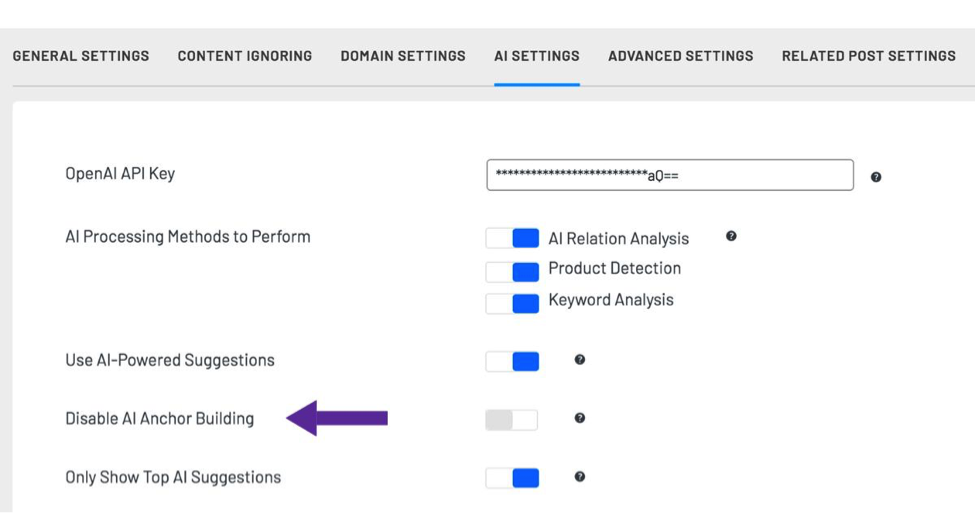This screenshot has height=513, width=975.
Task: Switch to Related Post Settings tab
Action: [869, 56]
